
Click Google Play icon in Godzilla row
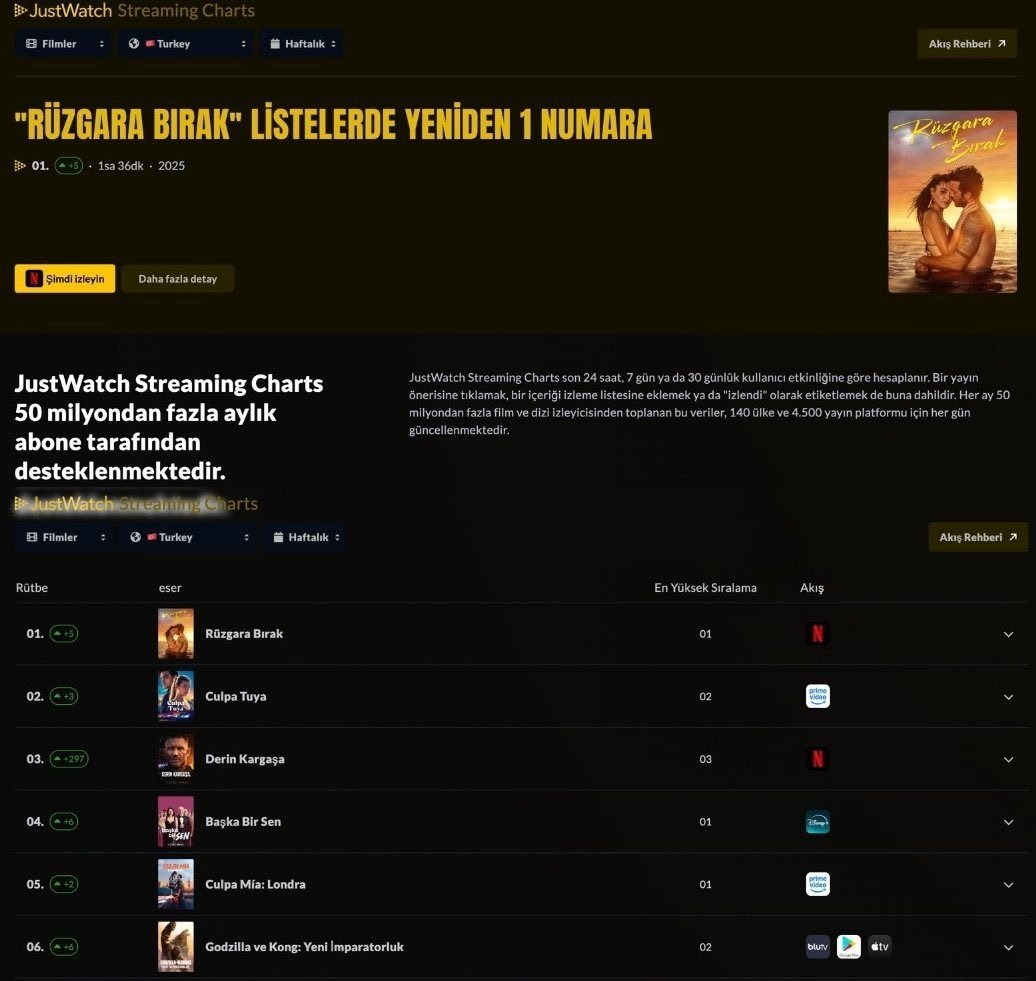(x=849, y=947)
